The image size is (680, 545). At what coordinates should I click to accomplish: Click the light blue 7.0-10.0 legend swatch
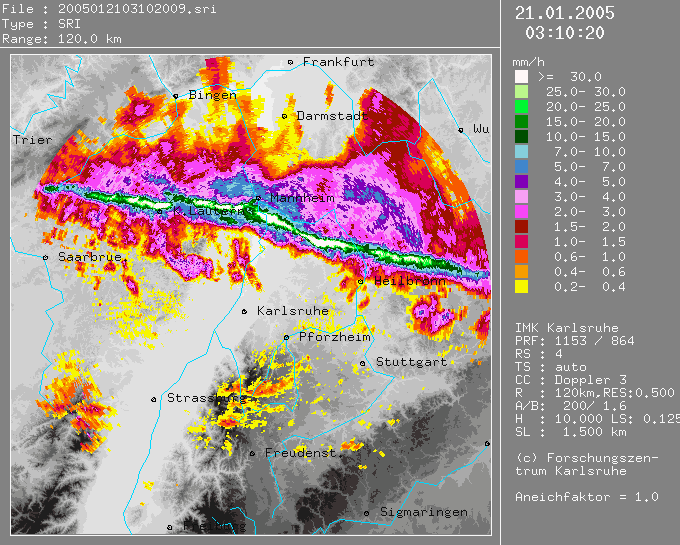pos(521,151)
